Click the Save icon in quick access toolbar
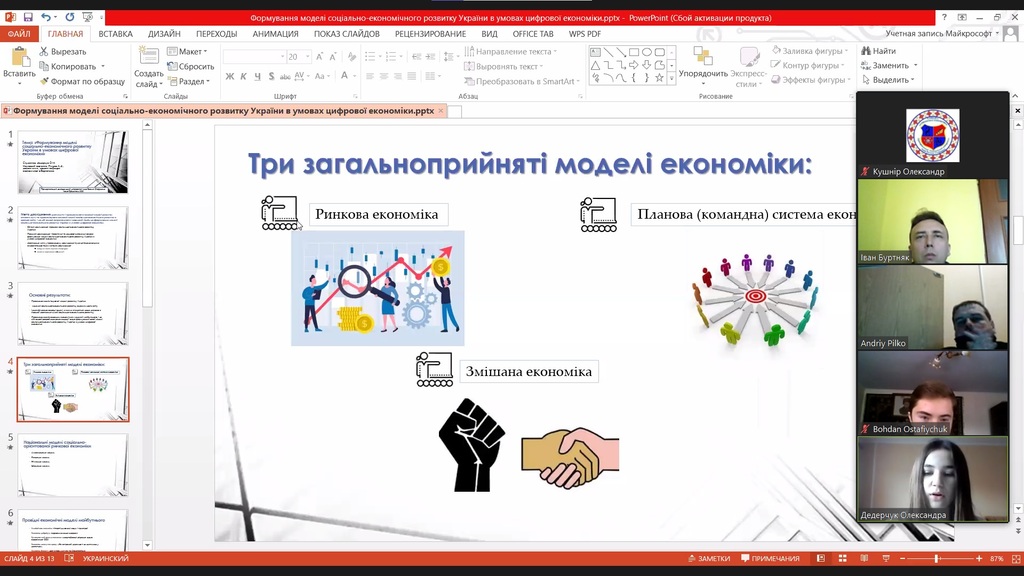1024x576 pixels. point(27,17)
